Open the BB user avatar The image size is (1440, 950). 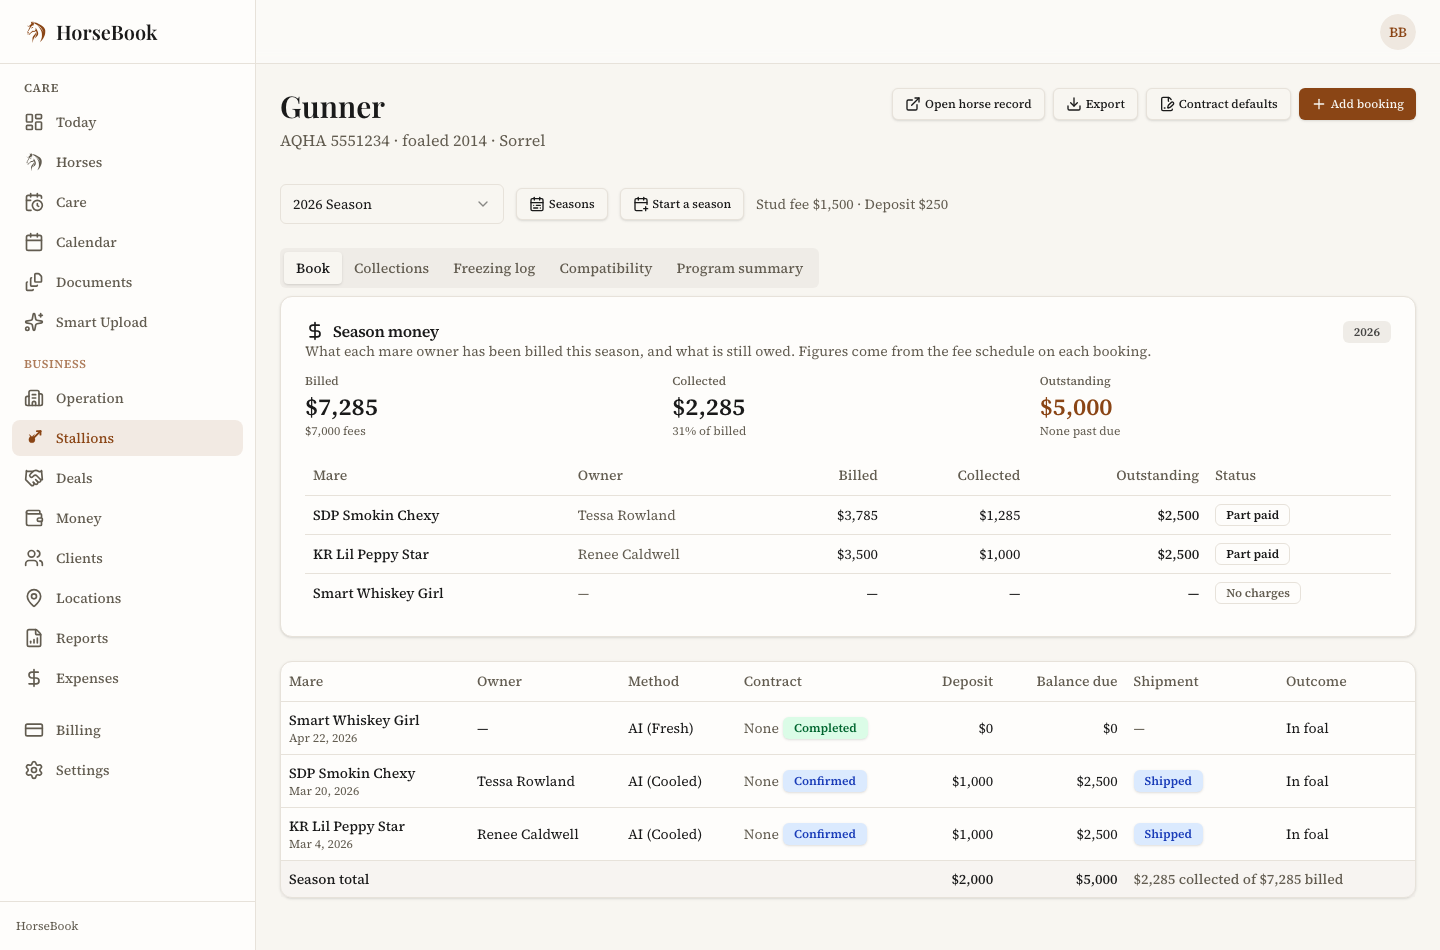tap(1398, 32)
